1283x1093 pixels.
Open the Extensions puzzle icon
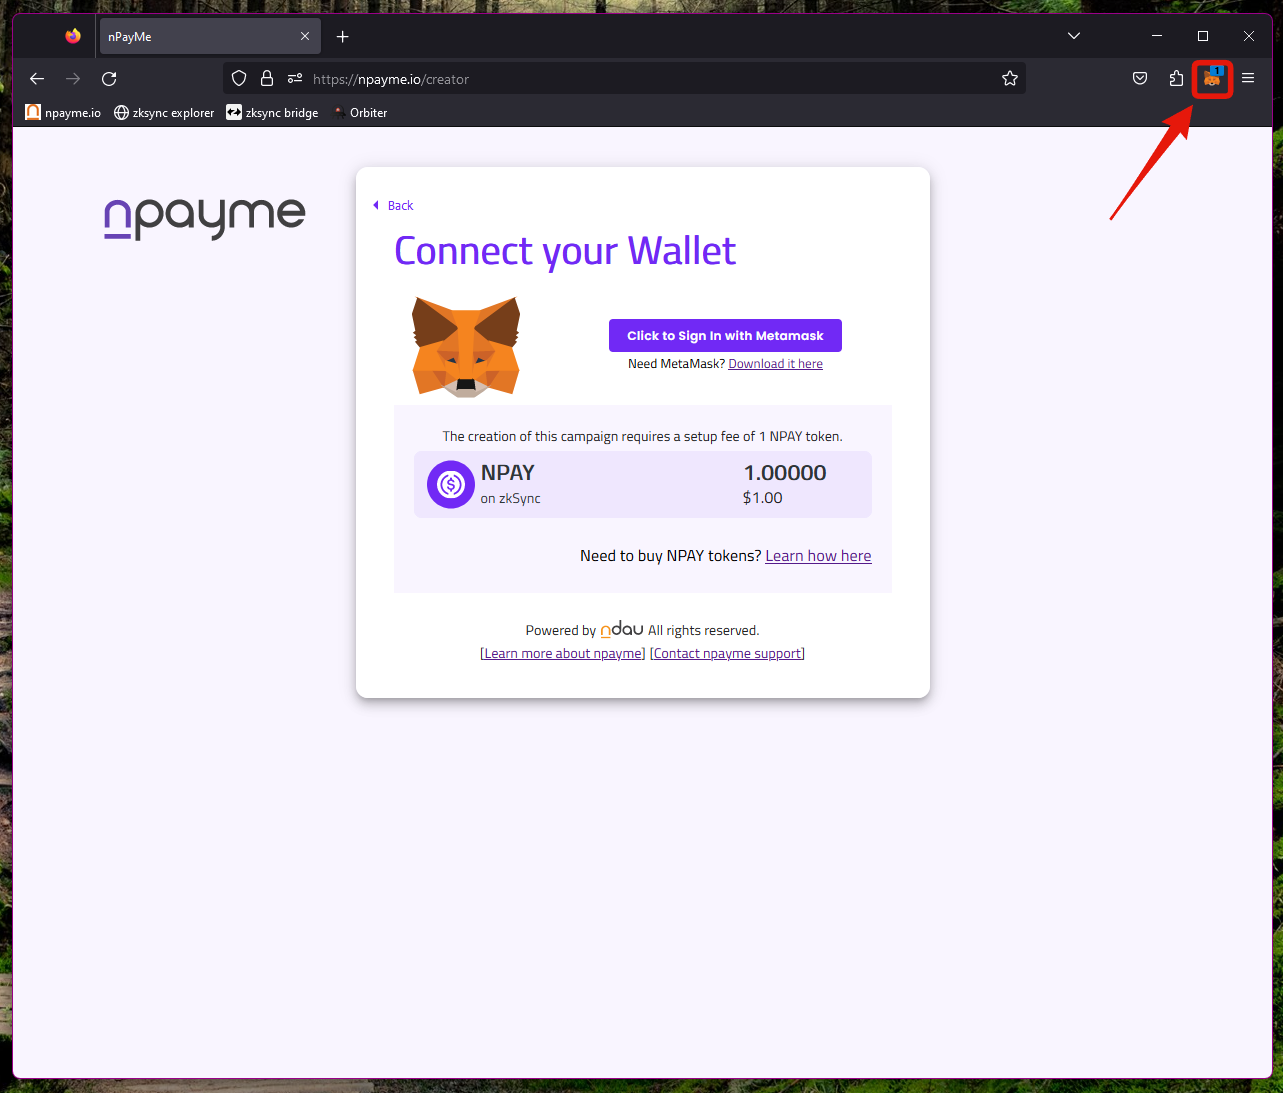coord(1176,78)
